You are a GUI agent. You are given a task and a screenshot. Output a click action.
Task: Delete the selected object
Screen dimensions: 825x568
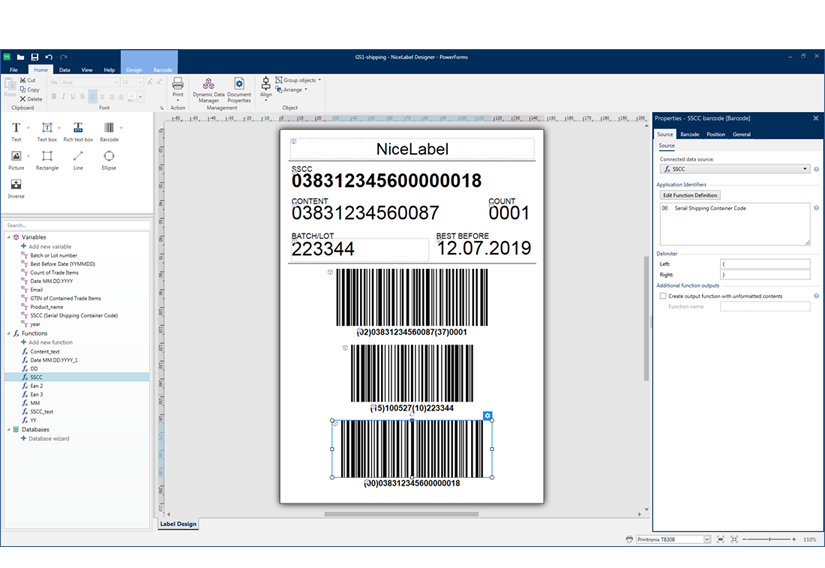pos(31,99)
